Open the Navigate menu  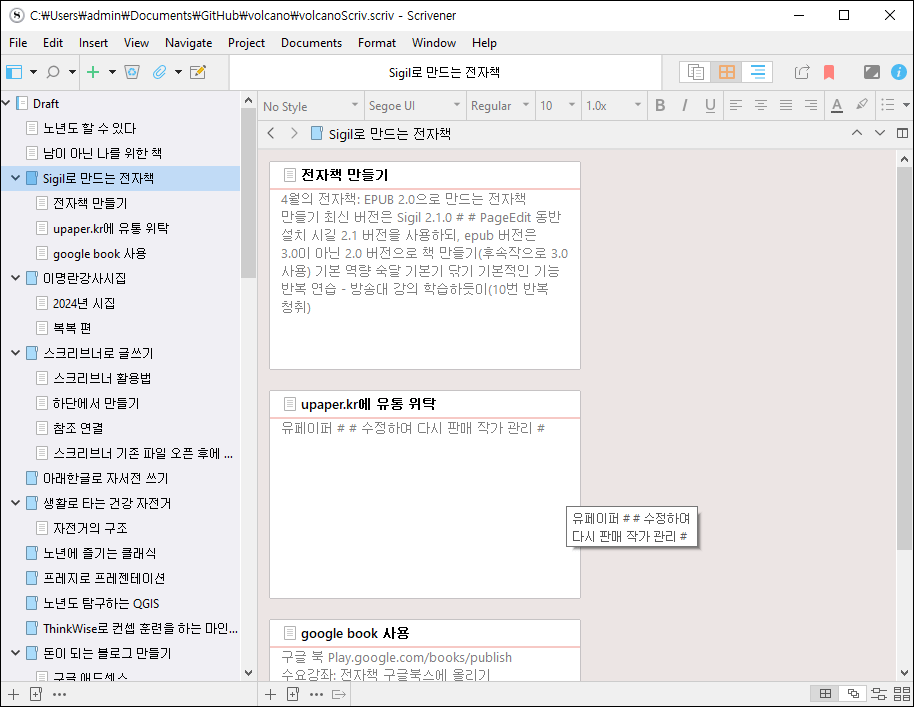(188, 43)
